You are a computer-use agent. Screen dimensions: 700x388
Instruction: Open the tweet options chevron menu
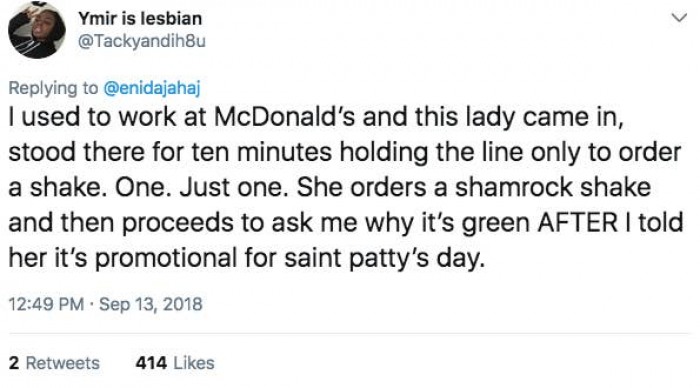coord(679,18)
